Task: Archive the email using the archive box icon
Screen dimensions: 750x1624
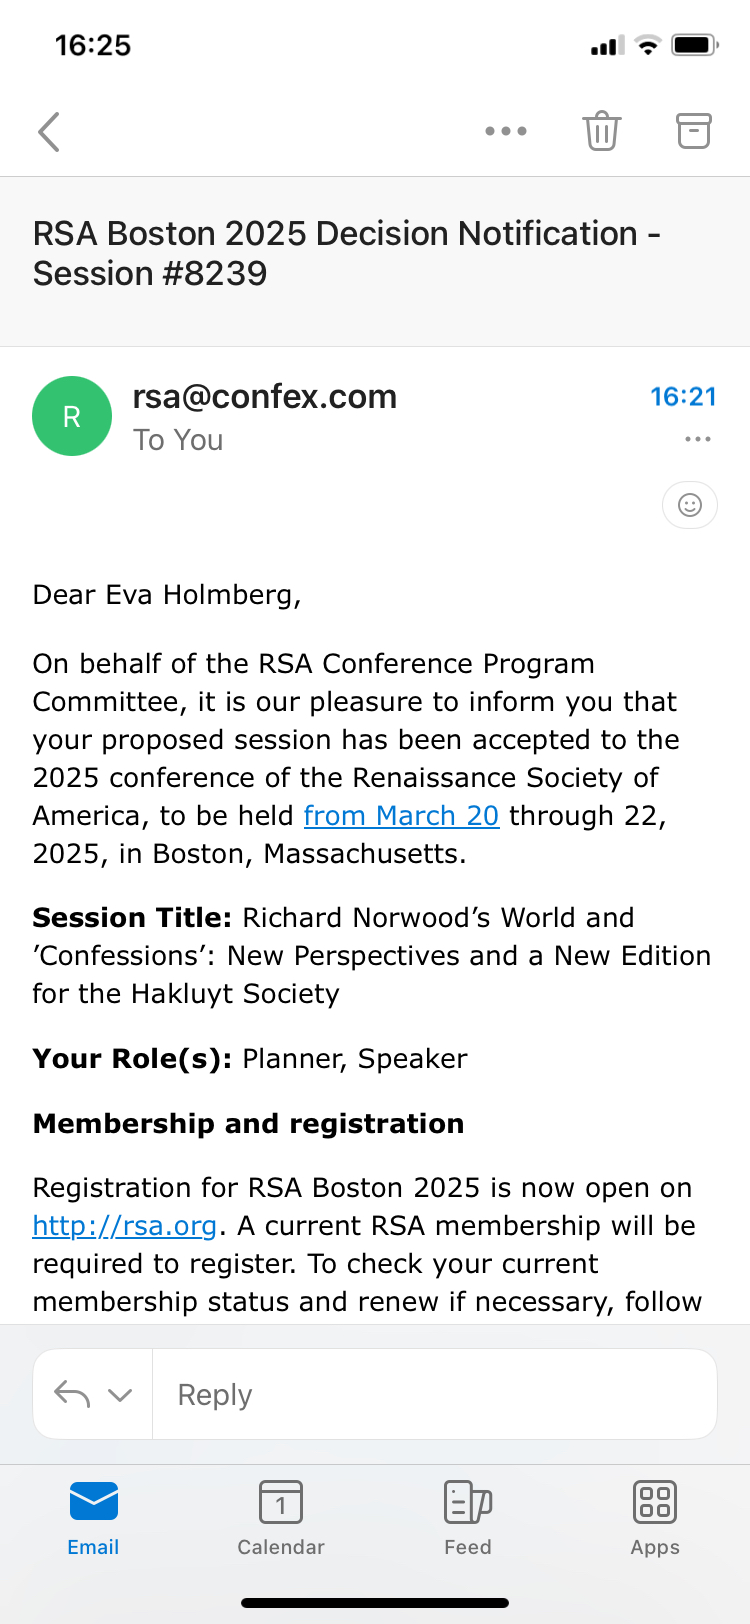Action: coord(693,131)
